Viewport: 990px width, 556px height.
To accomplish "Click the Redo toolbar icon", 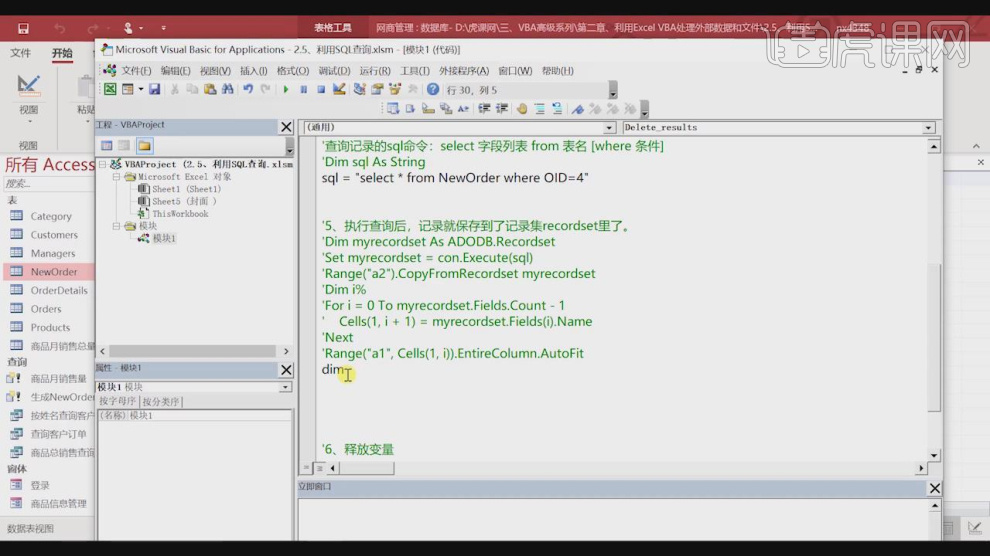I will point(266,90).
